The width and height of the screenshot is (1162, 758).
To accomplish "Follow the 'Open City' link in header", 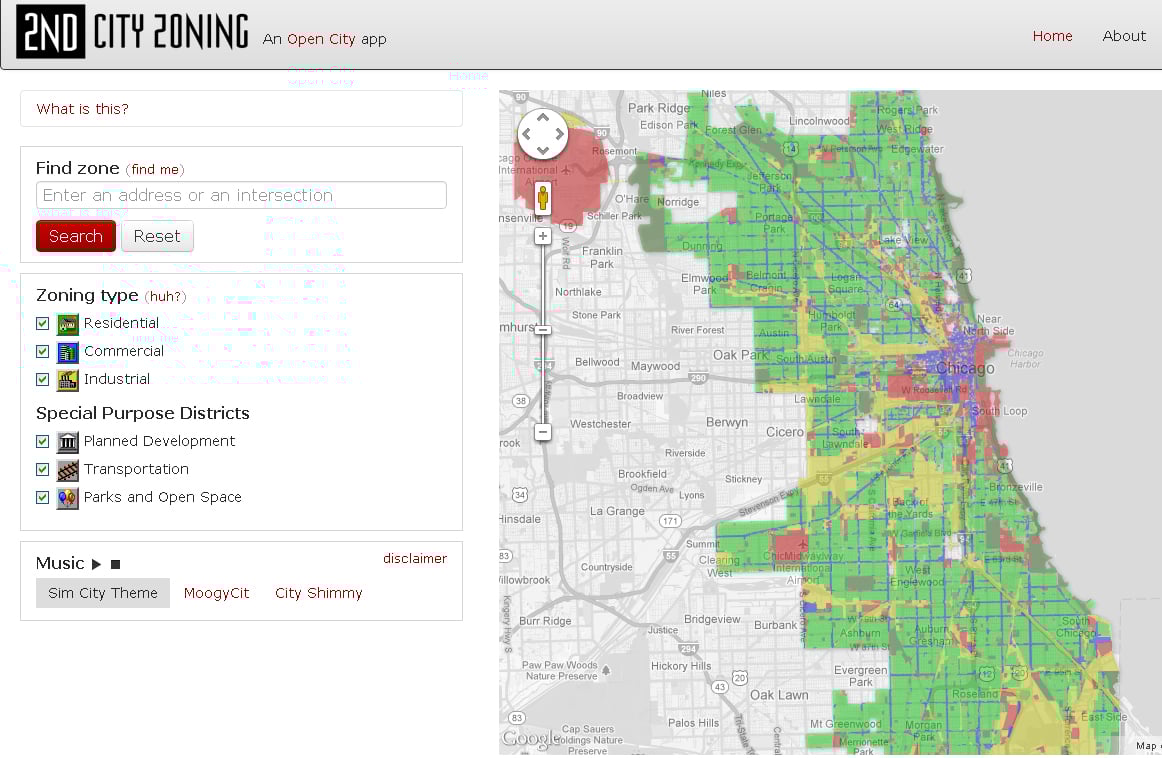I will tap(322, 39).
